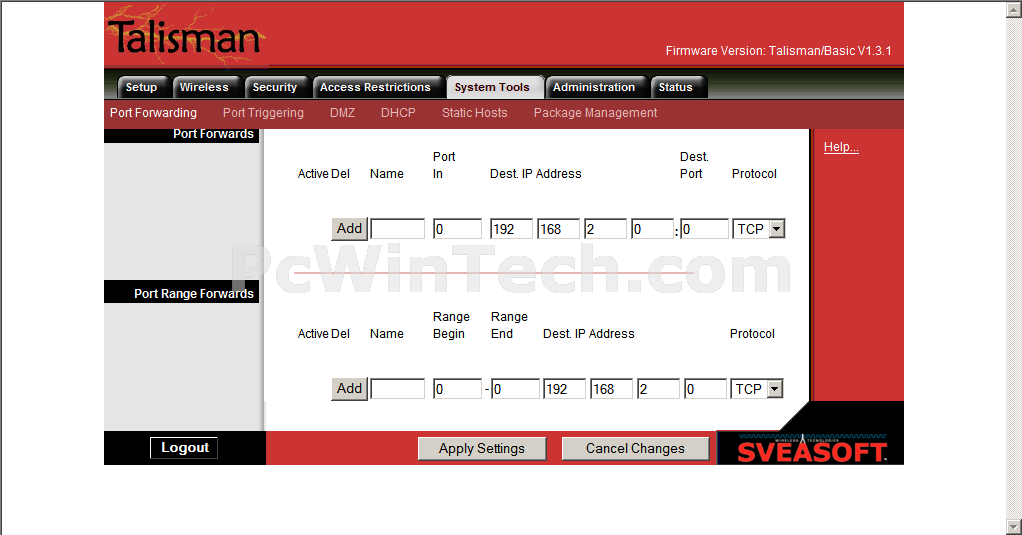1022x535 pixels.
Task: Click Port Forwards second IP octet 168
Action: coord(559,229)
